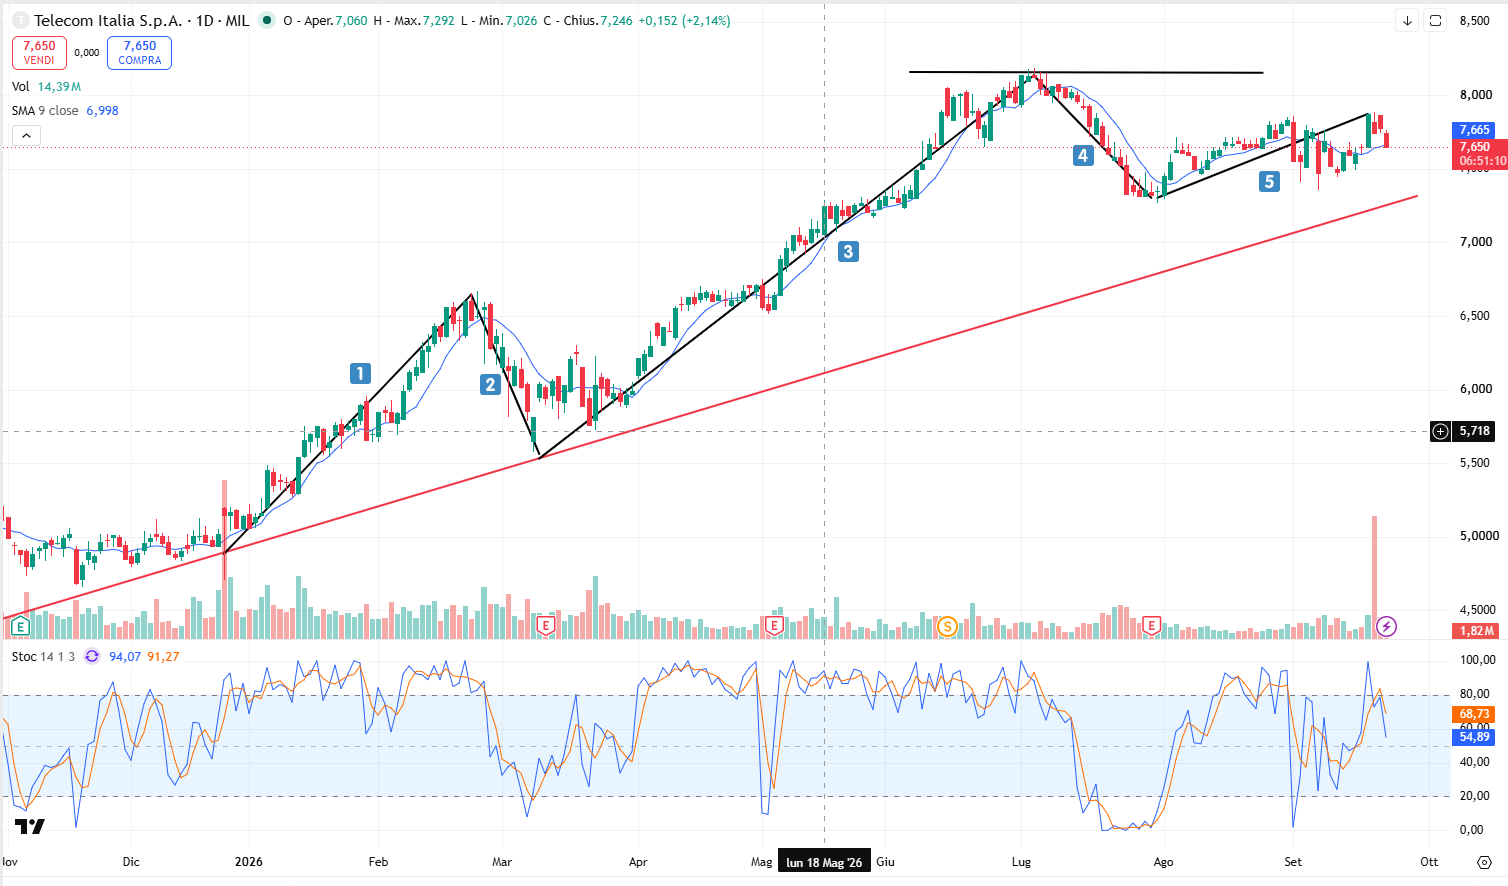Click the Feb label on the time axis
1508x886 pixels.
pos(378,862)
